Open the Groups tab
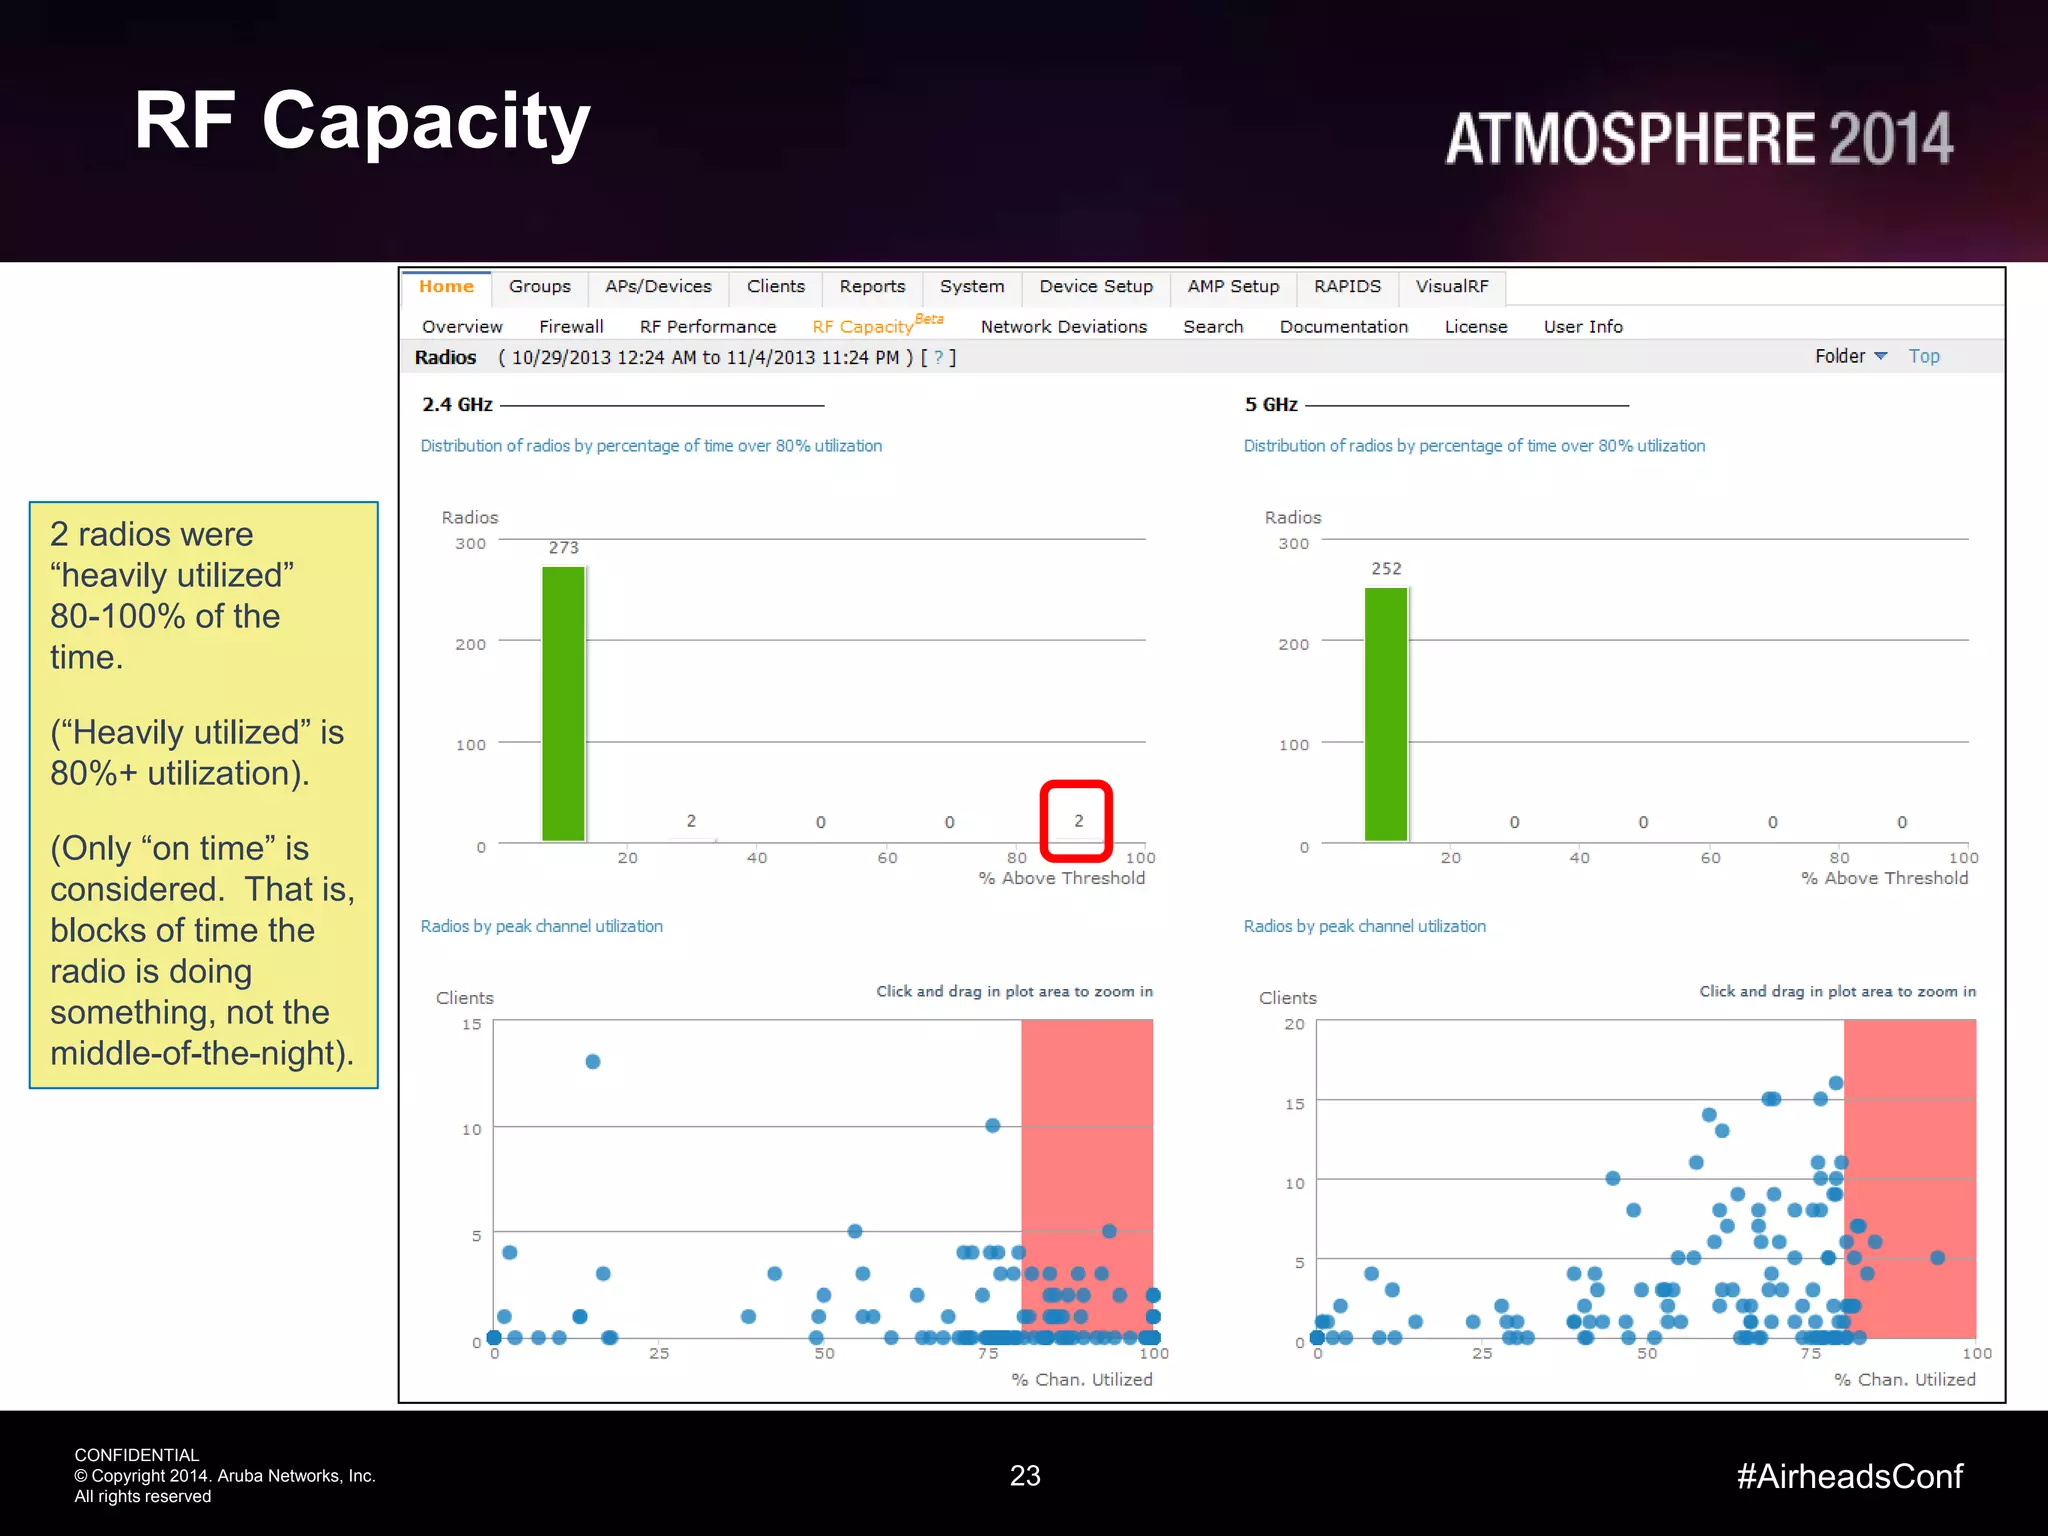Screen dimensions: 2048x1536 tap(539, 287)
